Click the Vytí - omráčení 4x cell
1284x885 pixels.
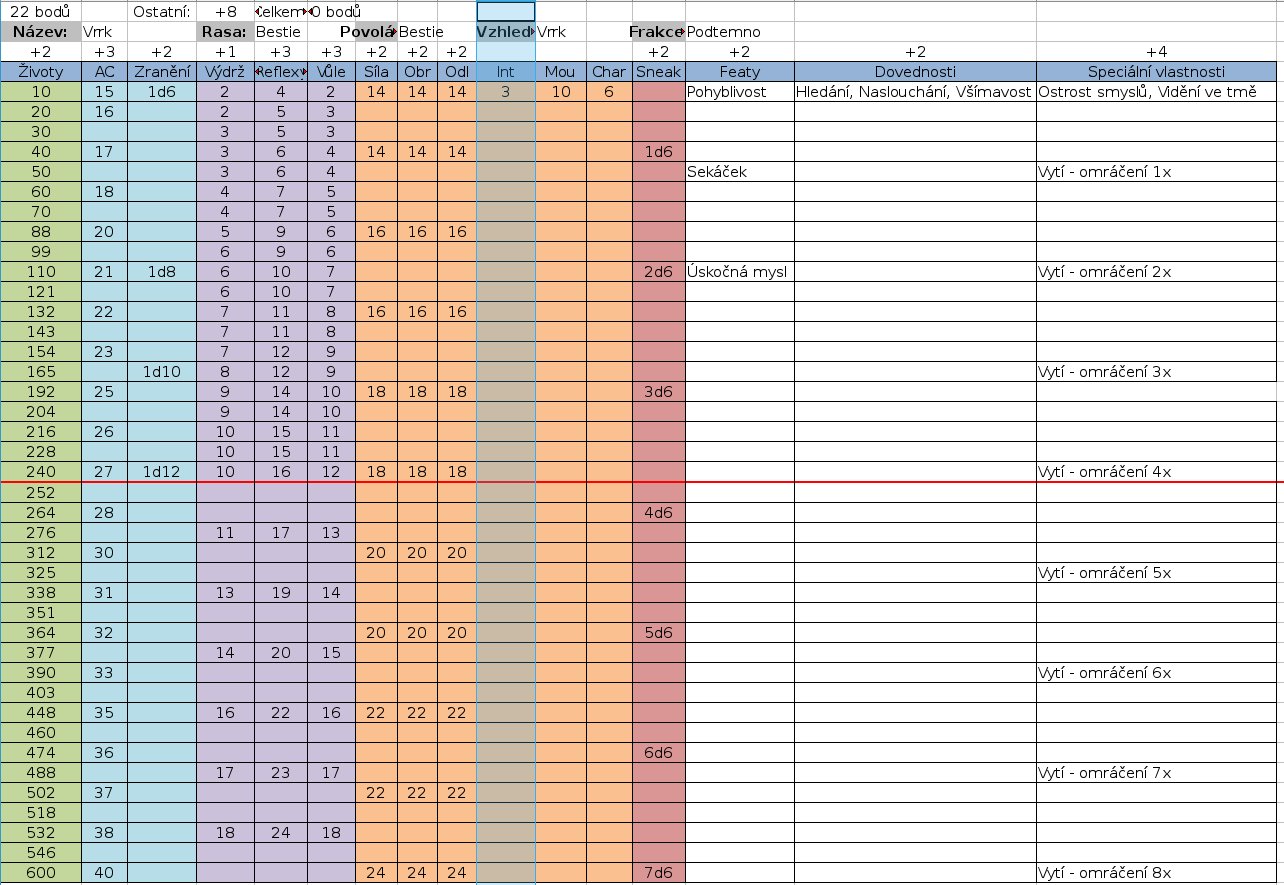coord(1159,472)
